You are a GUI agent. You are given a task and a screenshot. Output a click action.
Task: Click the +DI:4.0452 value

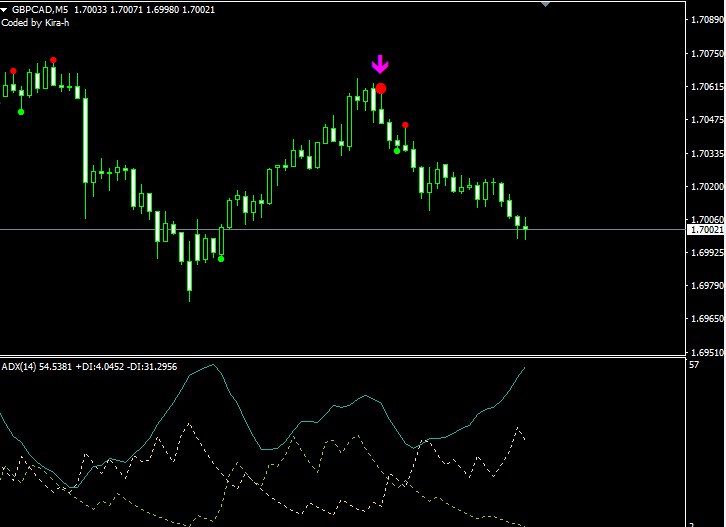point(100,367)
